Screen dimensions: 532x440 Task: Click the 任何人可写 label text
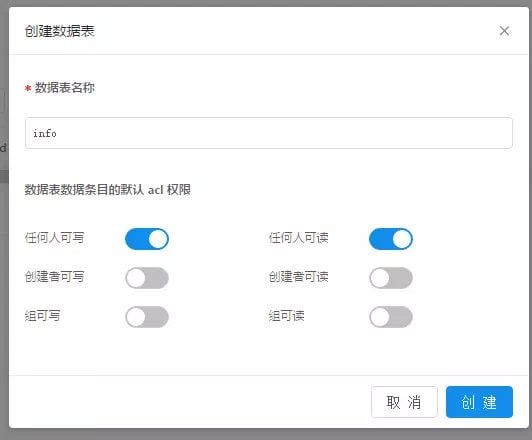pos(54,238)
